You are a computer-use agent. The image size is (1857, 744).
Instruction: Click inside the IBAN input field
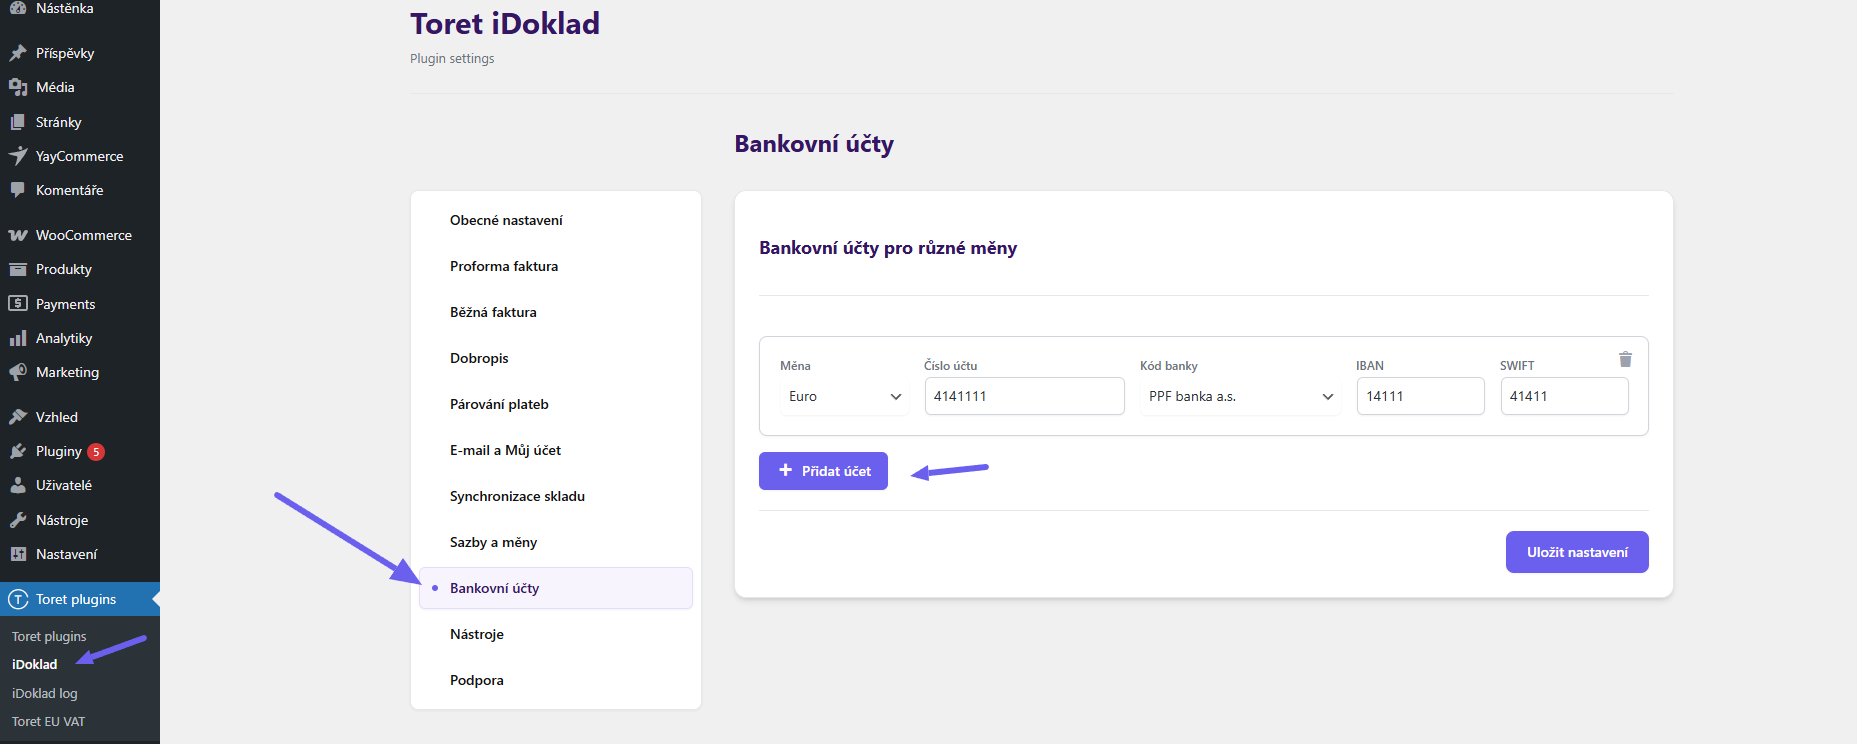tap(1420, 396)
